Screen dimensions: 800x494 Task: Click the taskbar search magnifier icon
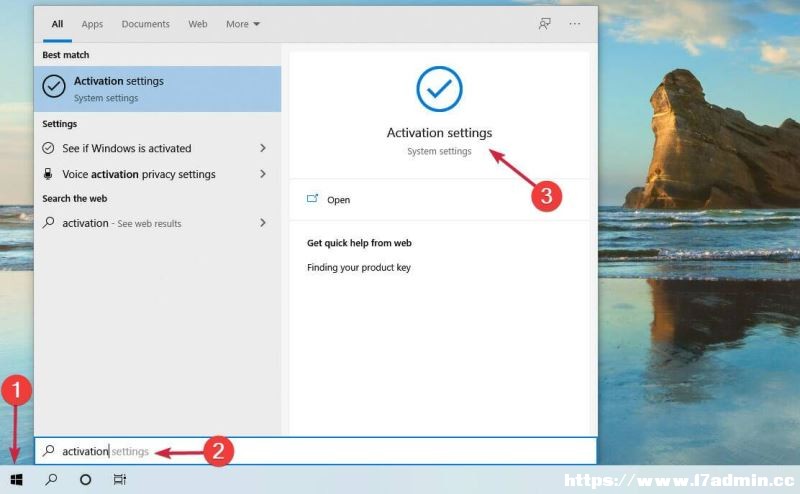[x=51, y=480]
